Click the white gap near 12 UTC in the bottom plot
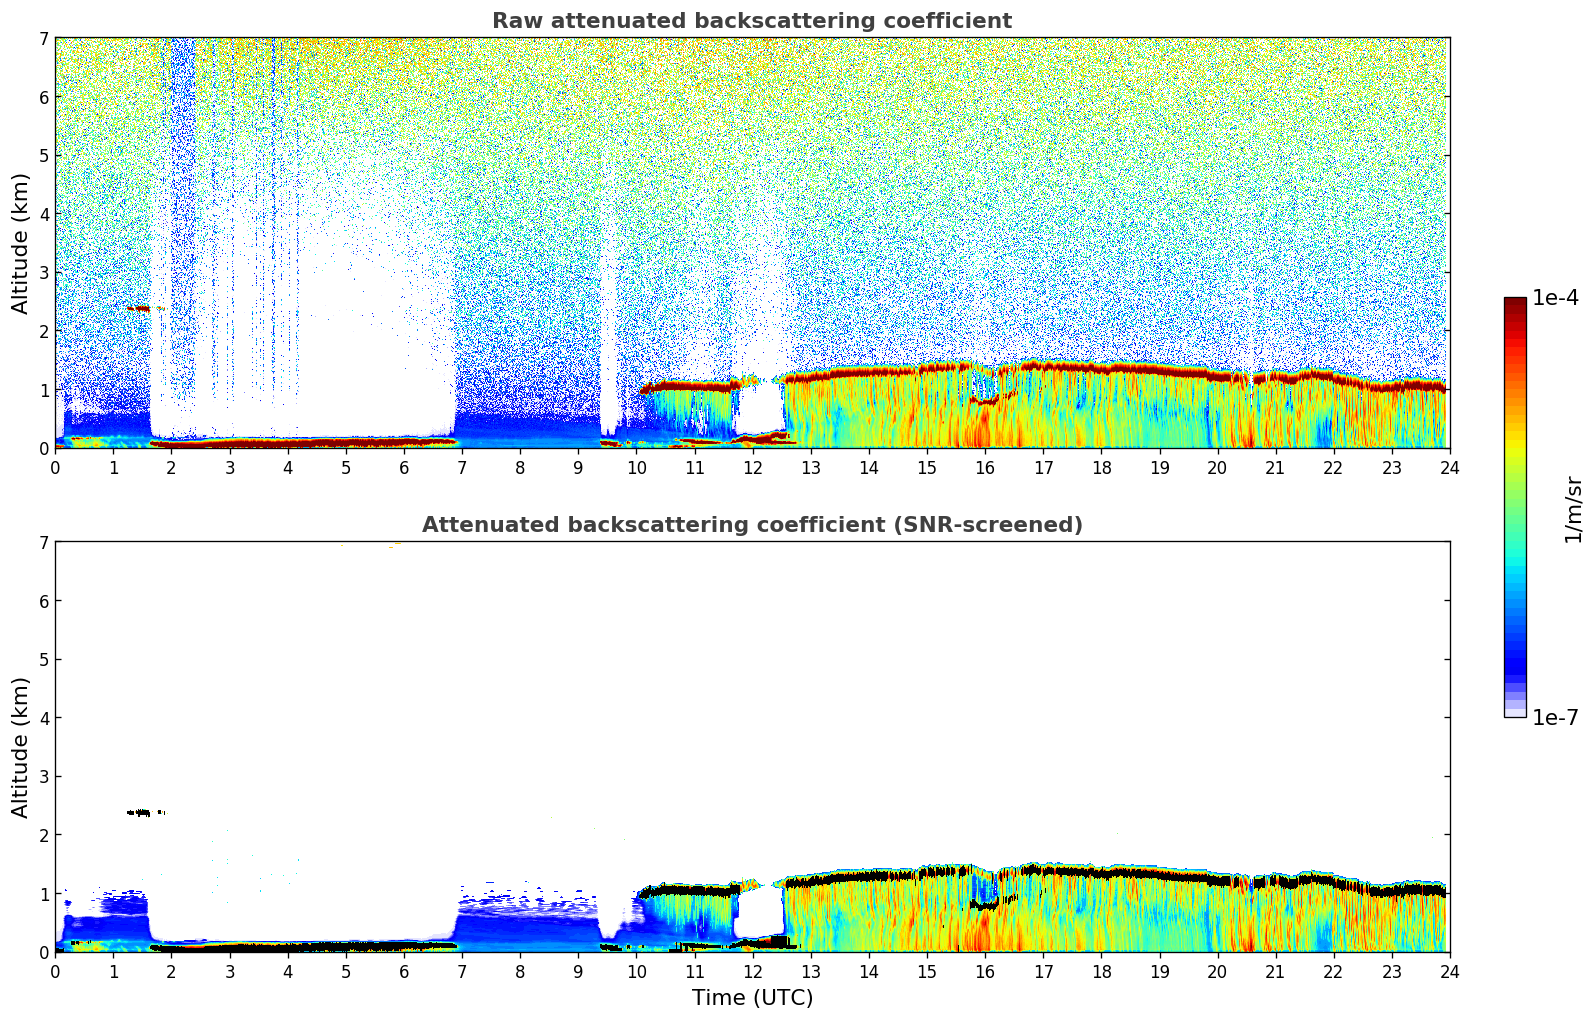Screen dimensions: 1595x1020 760,912
